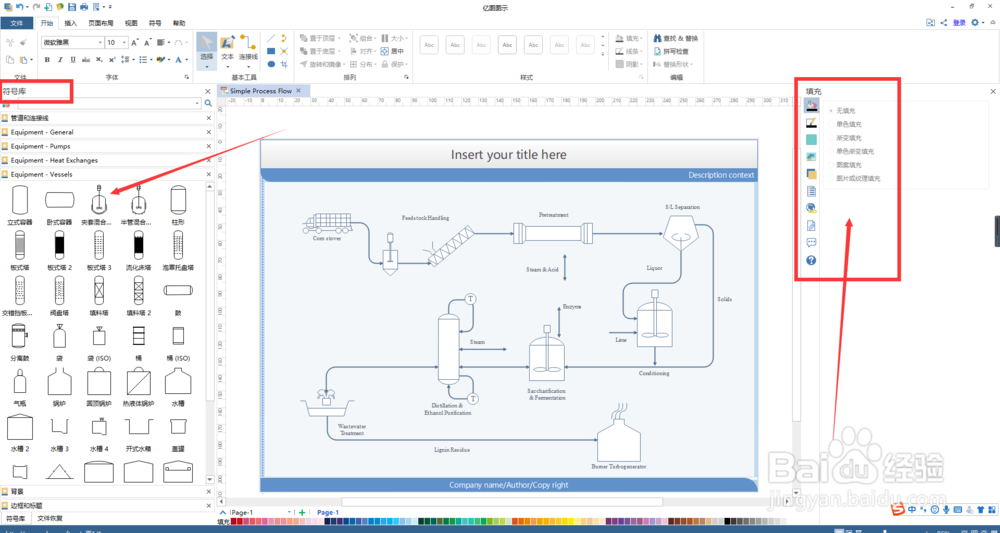The image size is (1000, 533).
Task: Open the line style sidebar icon
Action: coord(811,122)
